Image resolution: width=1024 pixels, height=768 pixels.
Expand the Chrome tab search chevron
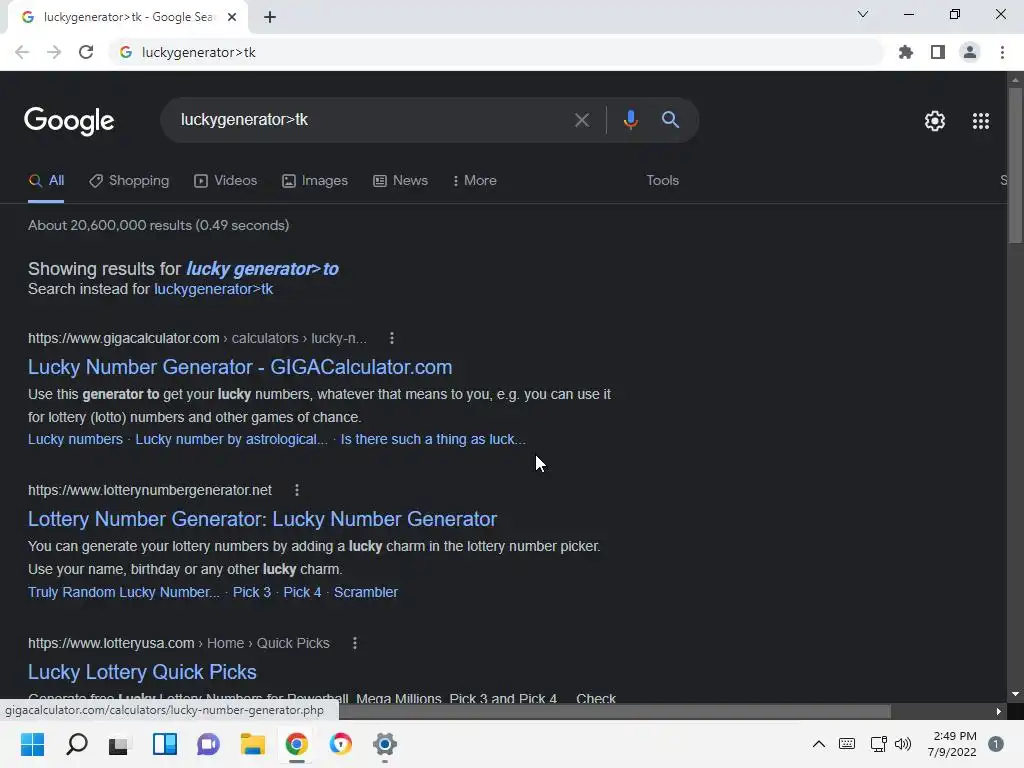click(x=863, y=14)
